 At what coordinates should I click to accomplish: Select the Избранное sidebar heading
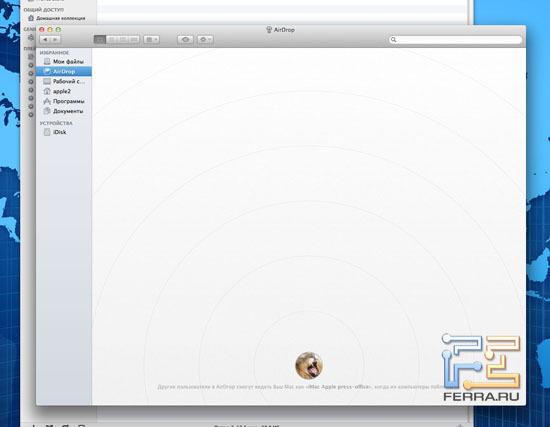coord(54,52)
